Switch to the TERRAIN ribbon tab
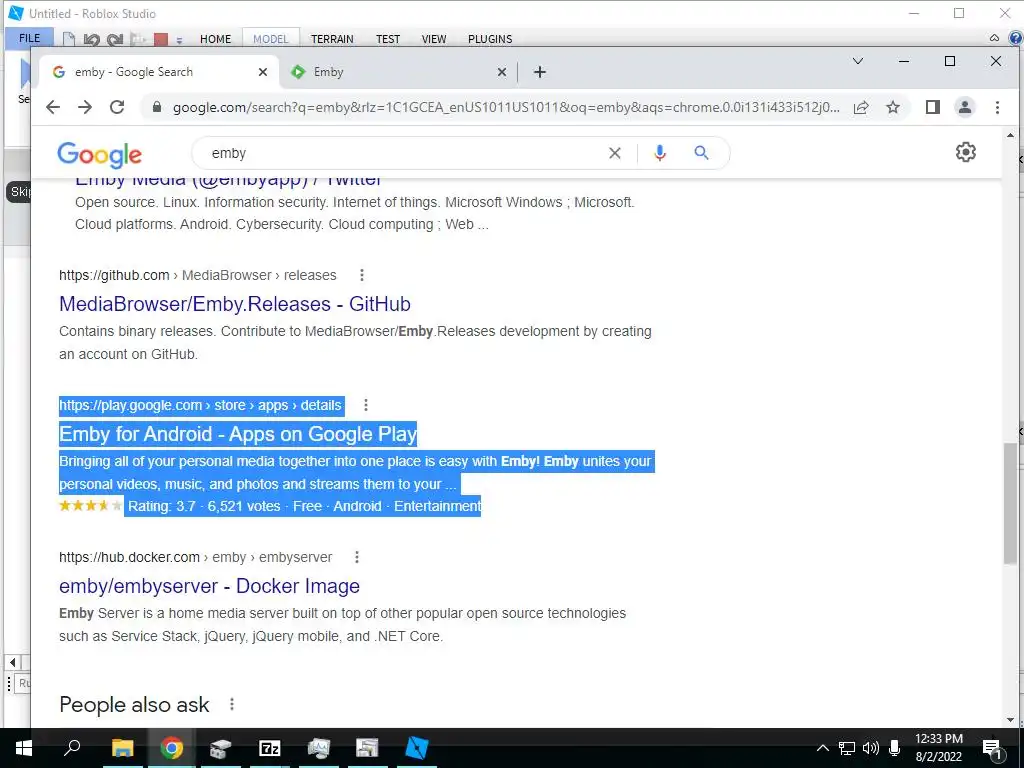The width and height of the screenshot is (1024, 768). point(332,39)
